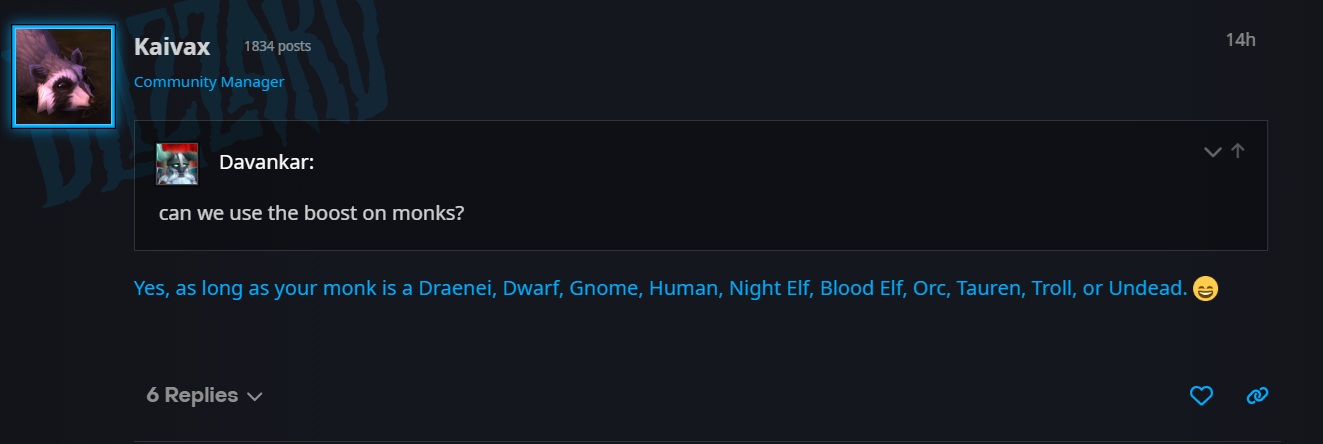Image resolution: width=1323 pixels, height=444 pixels.
Task: Show the 6 Replies thread
Action: pos(204,395)
